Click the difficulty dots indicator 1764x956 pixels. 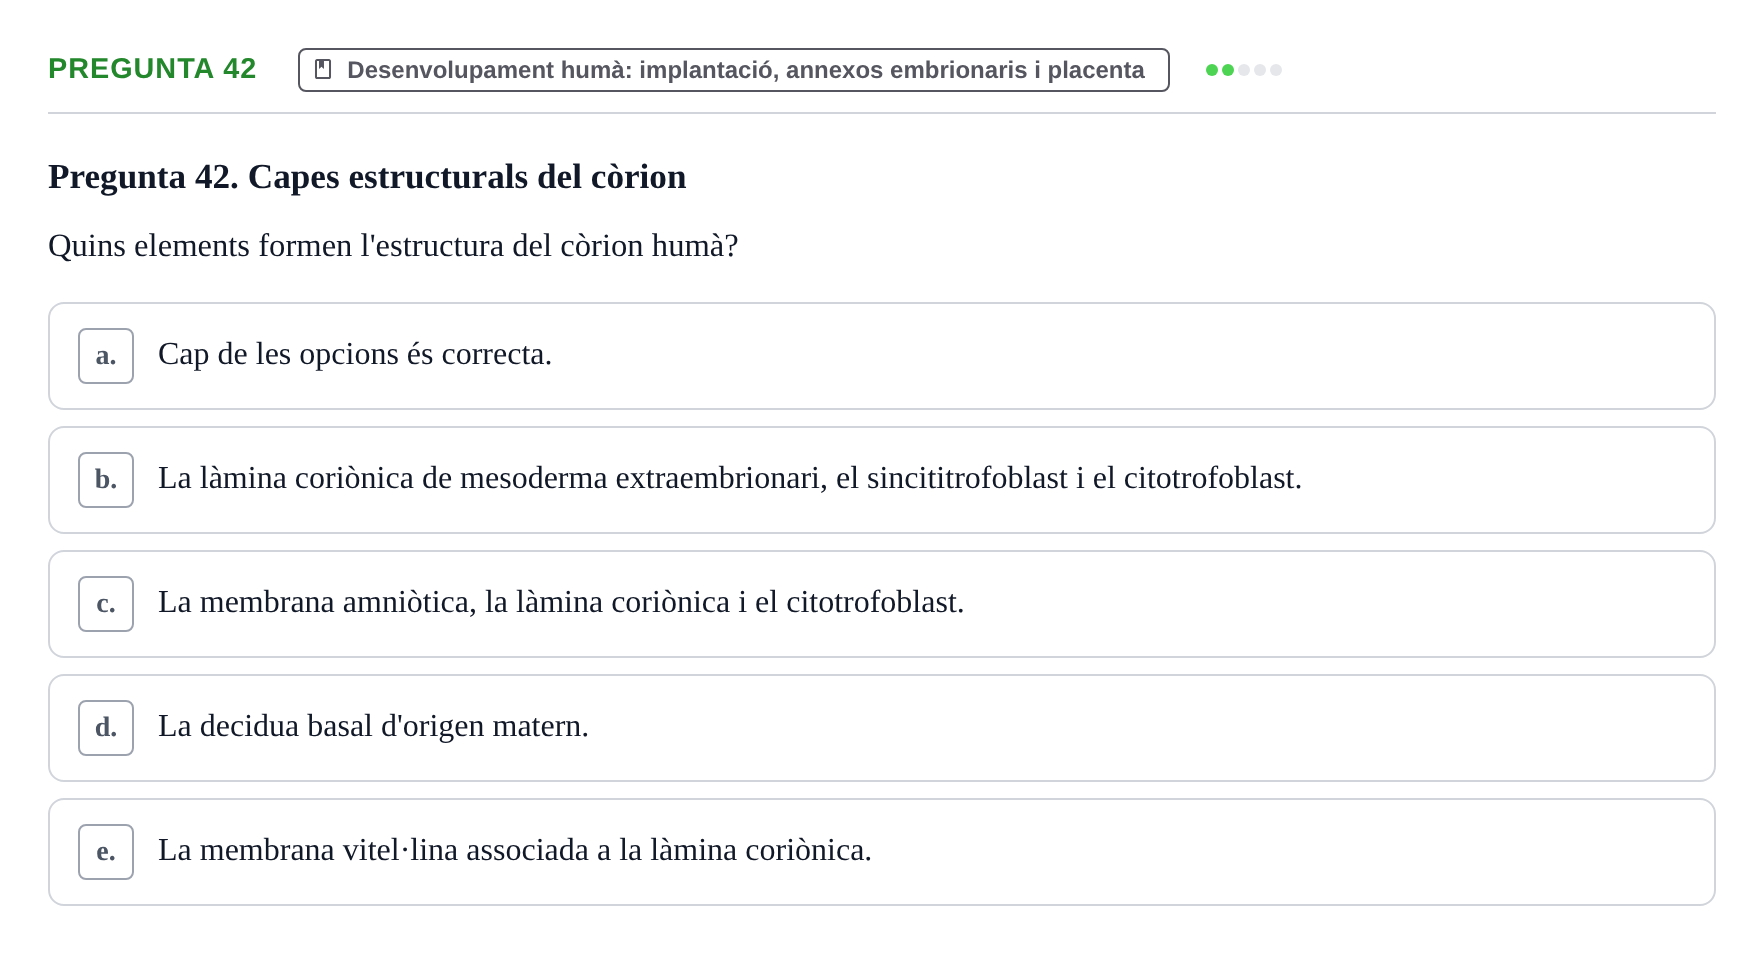point(1243,70)
